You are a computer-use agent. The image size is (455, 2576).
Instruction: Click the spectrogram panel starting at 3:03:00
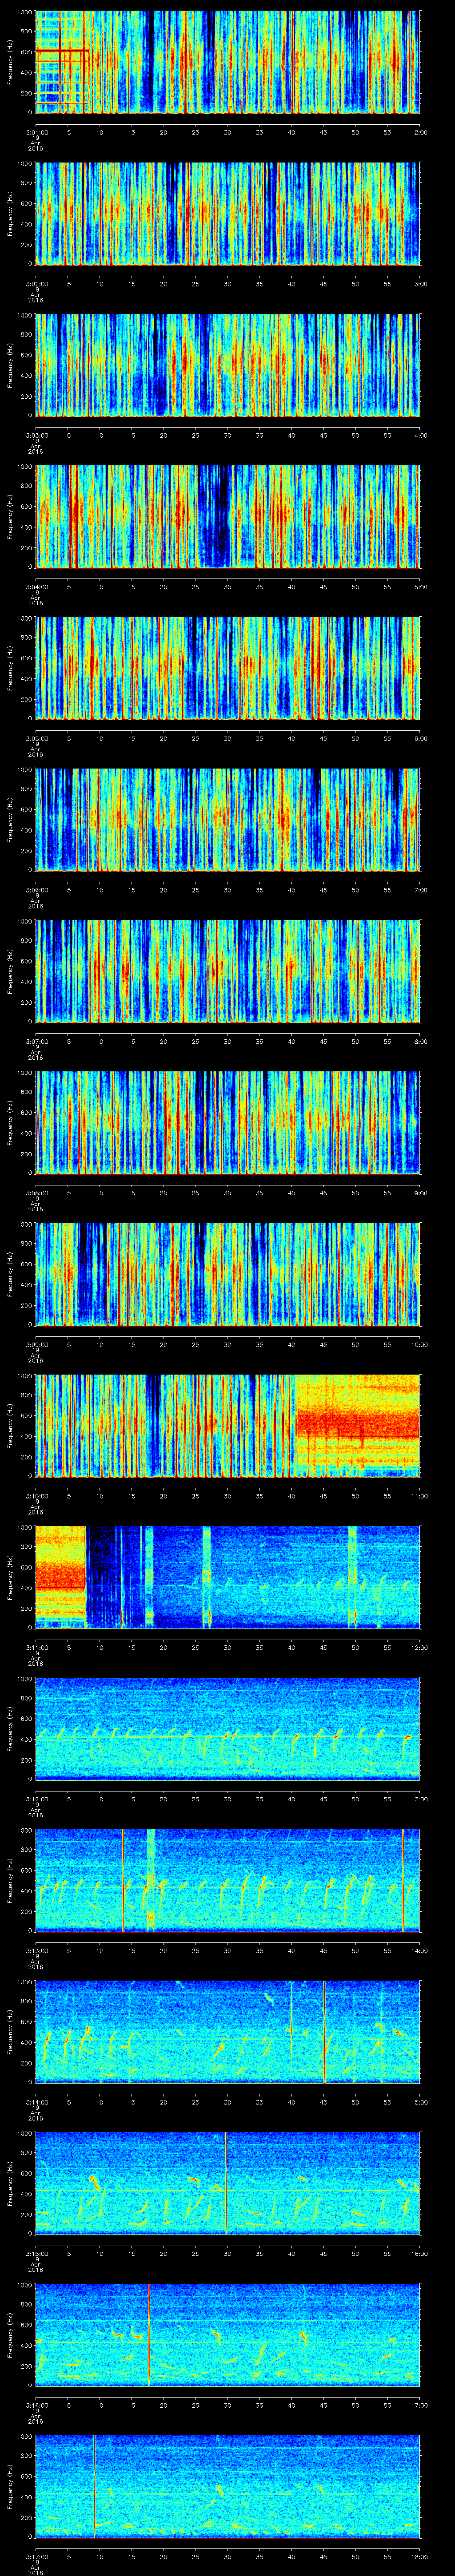228,365
